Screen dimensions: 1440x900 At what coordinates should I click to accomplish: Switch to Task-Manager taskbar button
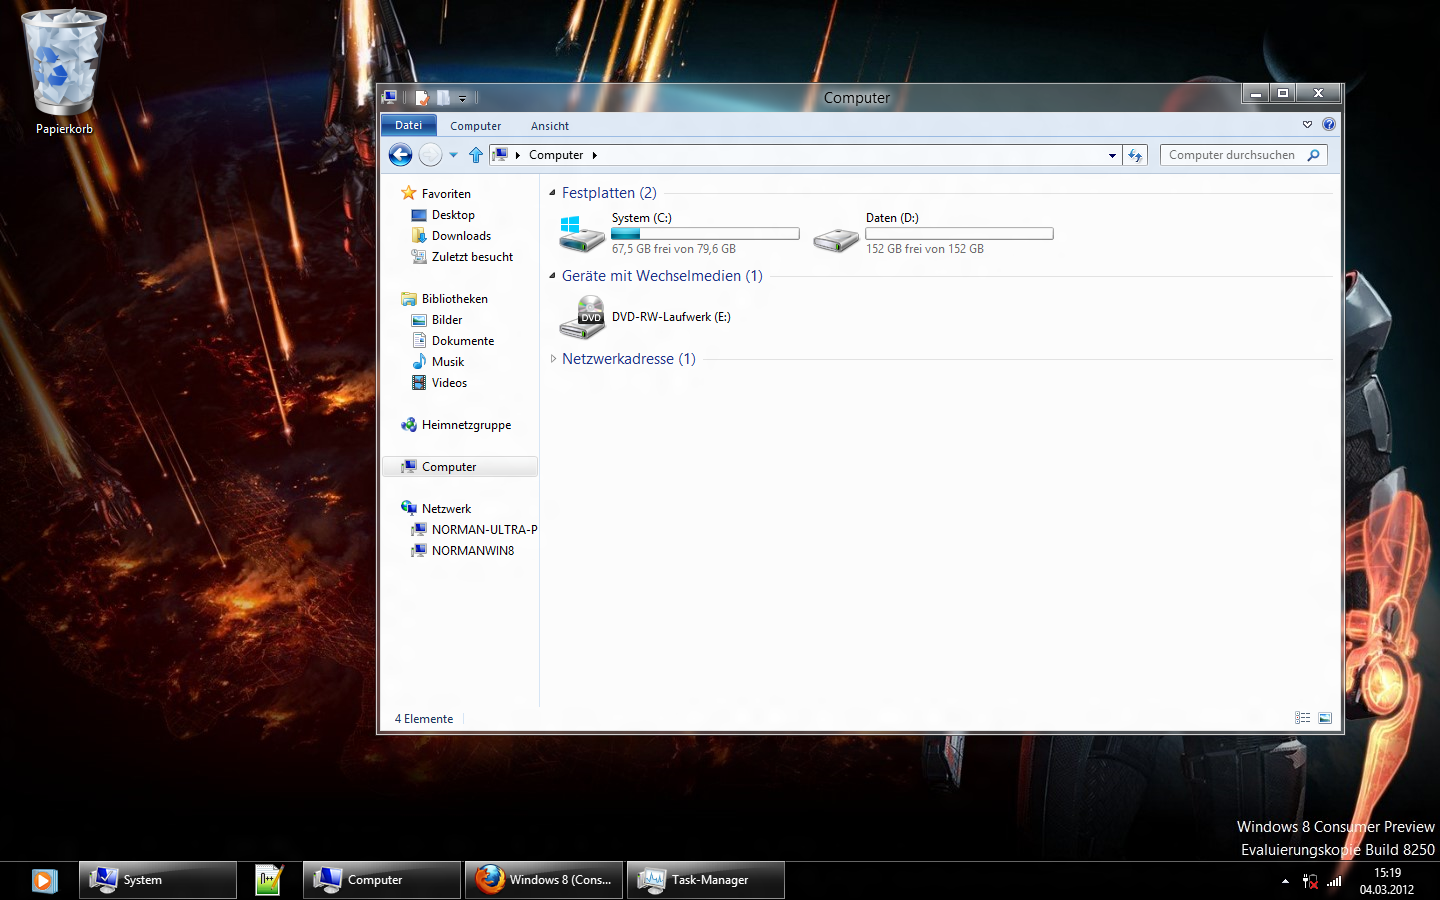tap(706, 880)
